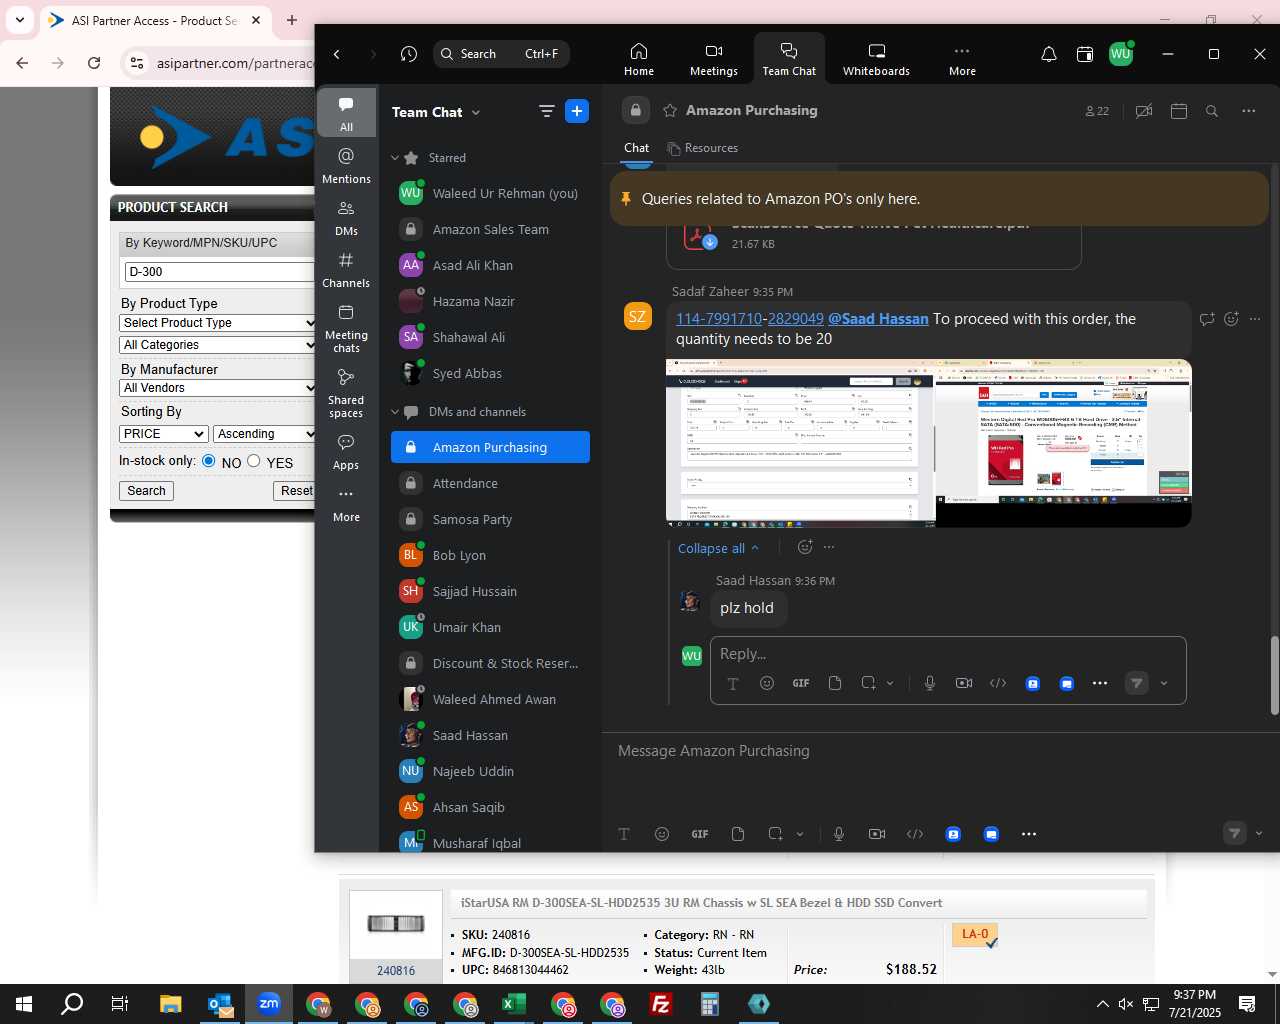This screenshot has width=1280, height=1024.
Task: Click the blue new chat plus button
Action: click(577, 111)
